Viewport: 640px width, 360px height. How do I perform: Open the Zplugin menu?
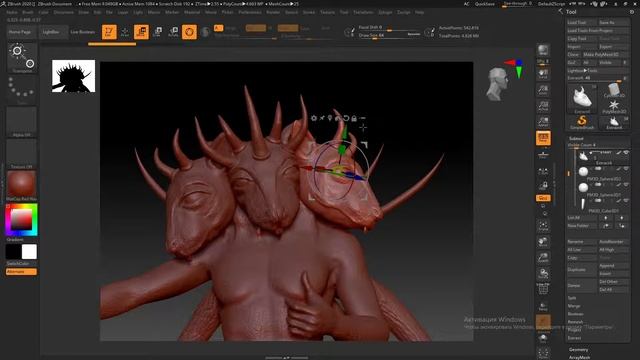(x=385, y=12)
